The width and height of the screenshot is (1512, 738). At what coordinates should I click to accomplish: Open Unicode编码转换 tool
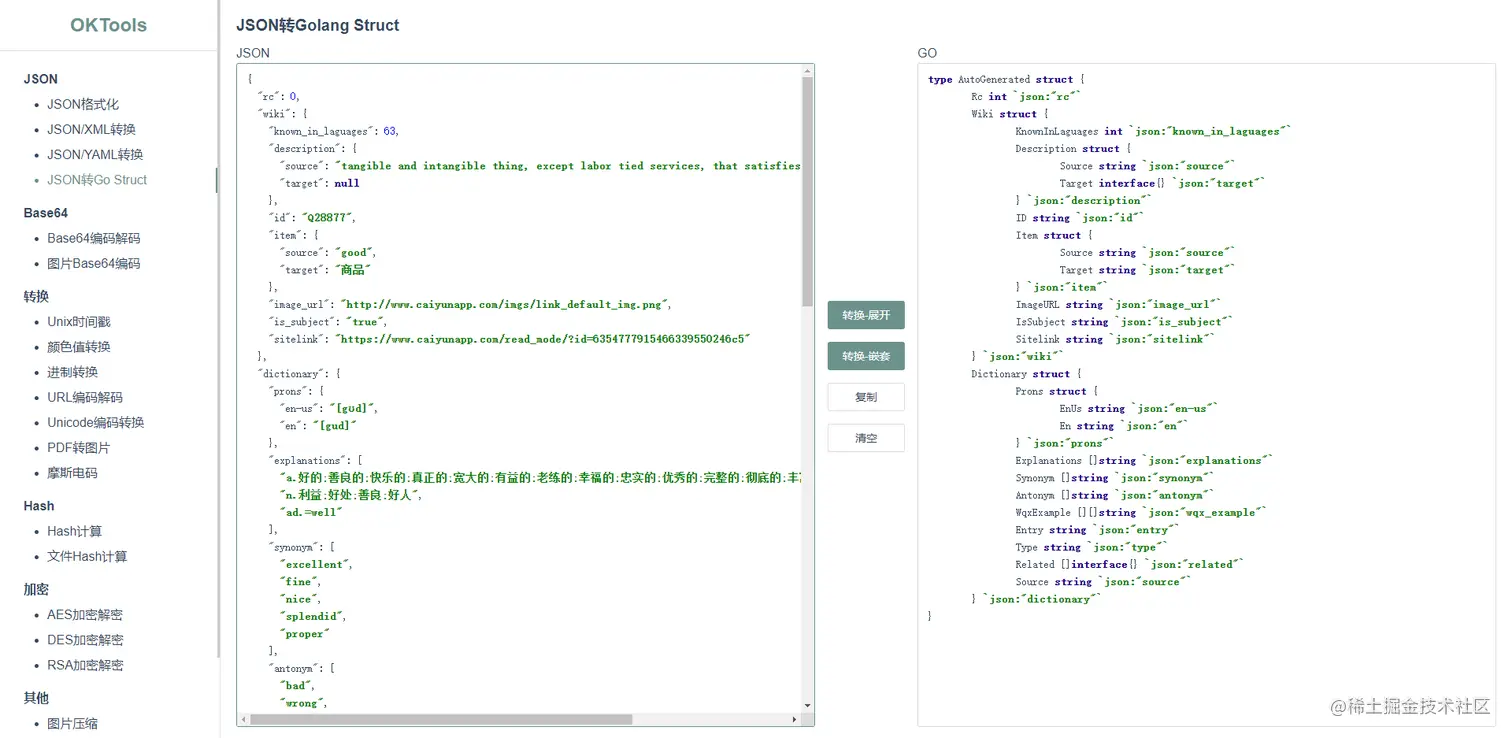pyautogui.click(x=96, y=422)
